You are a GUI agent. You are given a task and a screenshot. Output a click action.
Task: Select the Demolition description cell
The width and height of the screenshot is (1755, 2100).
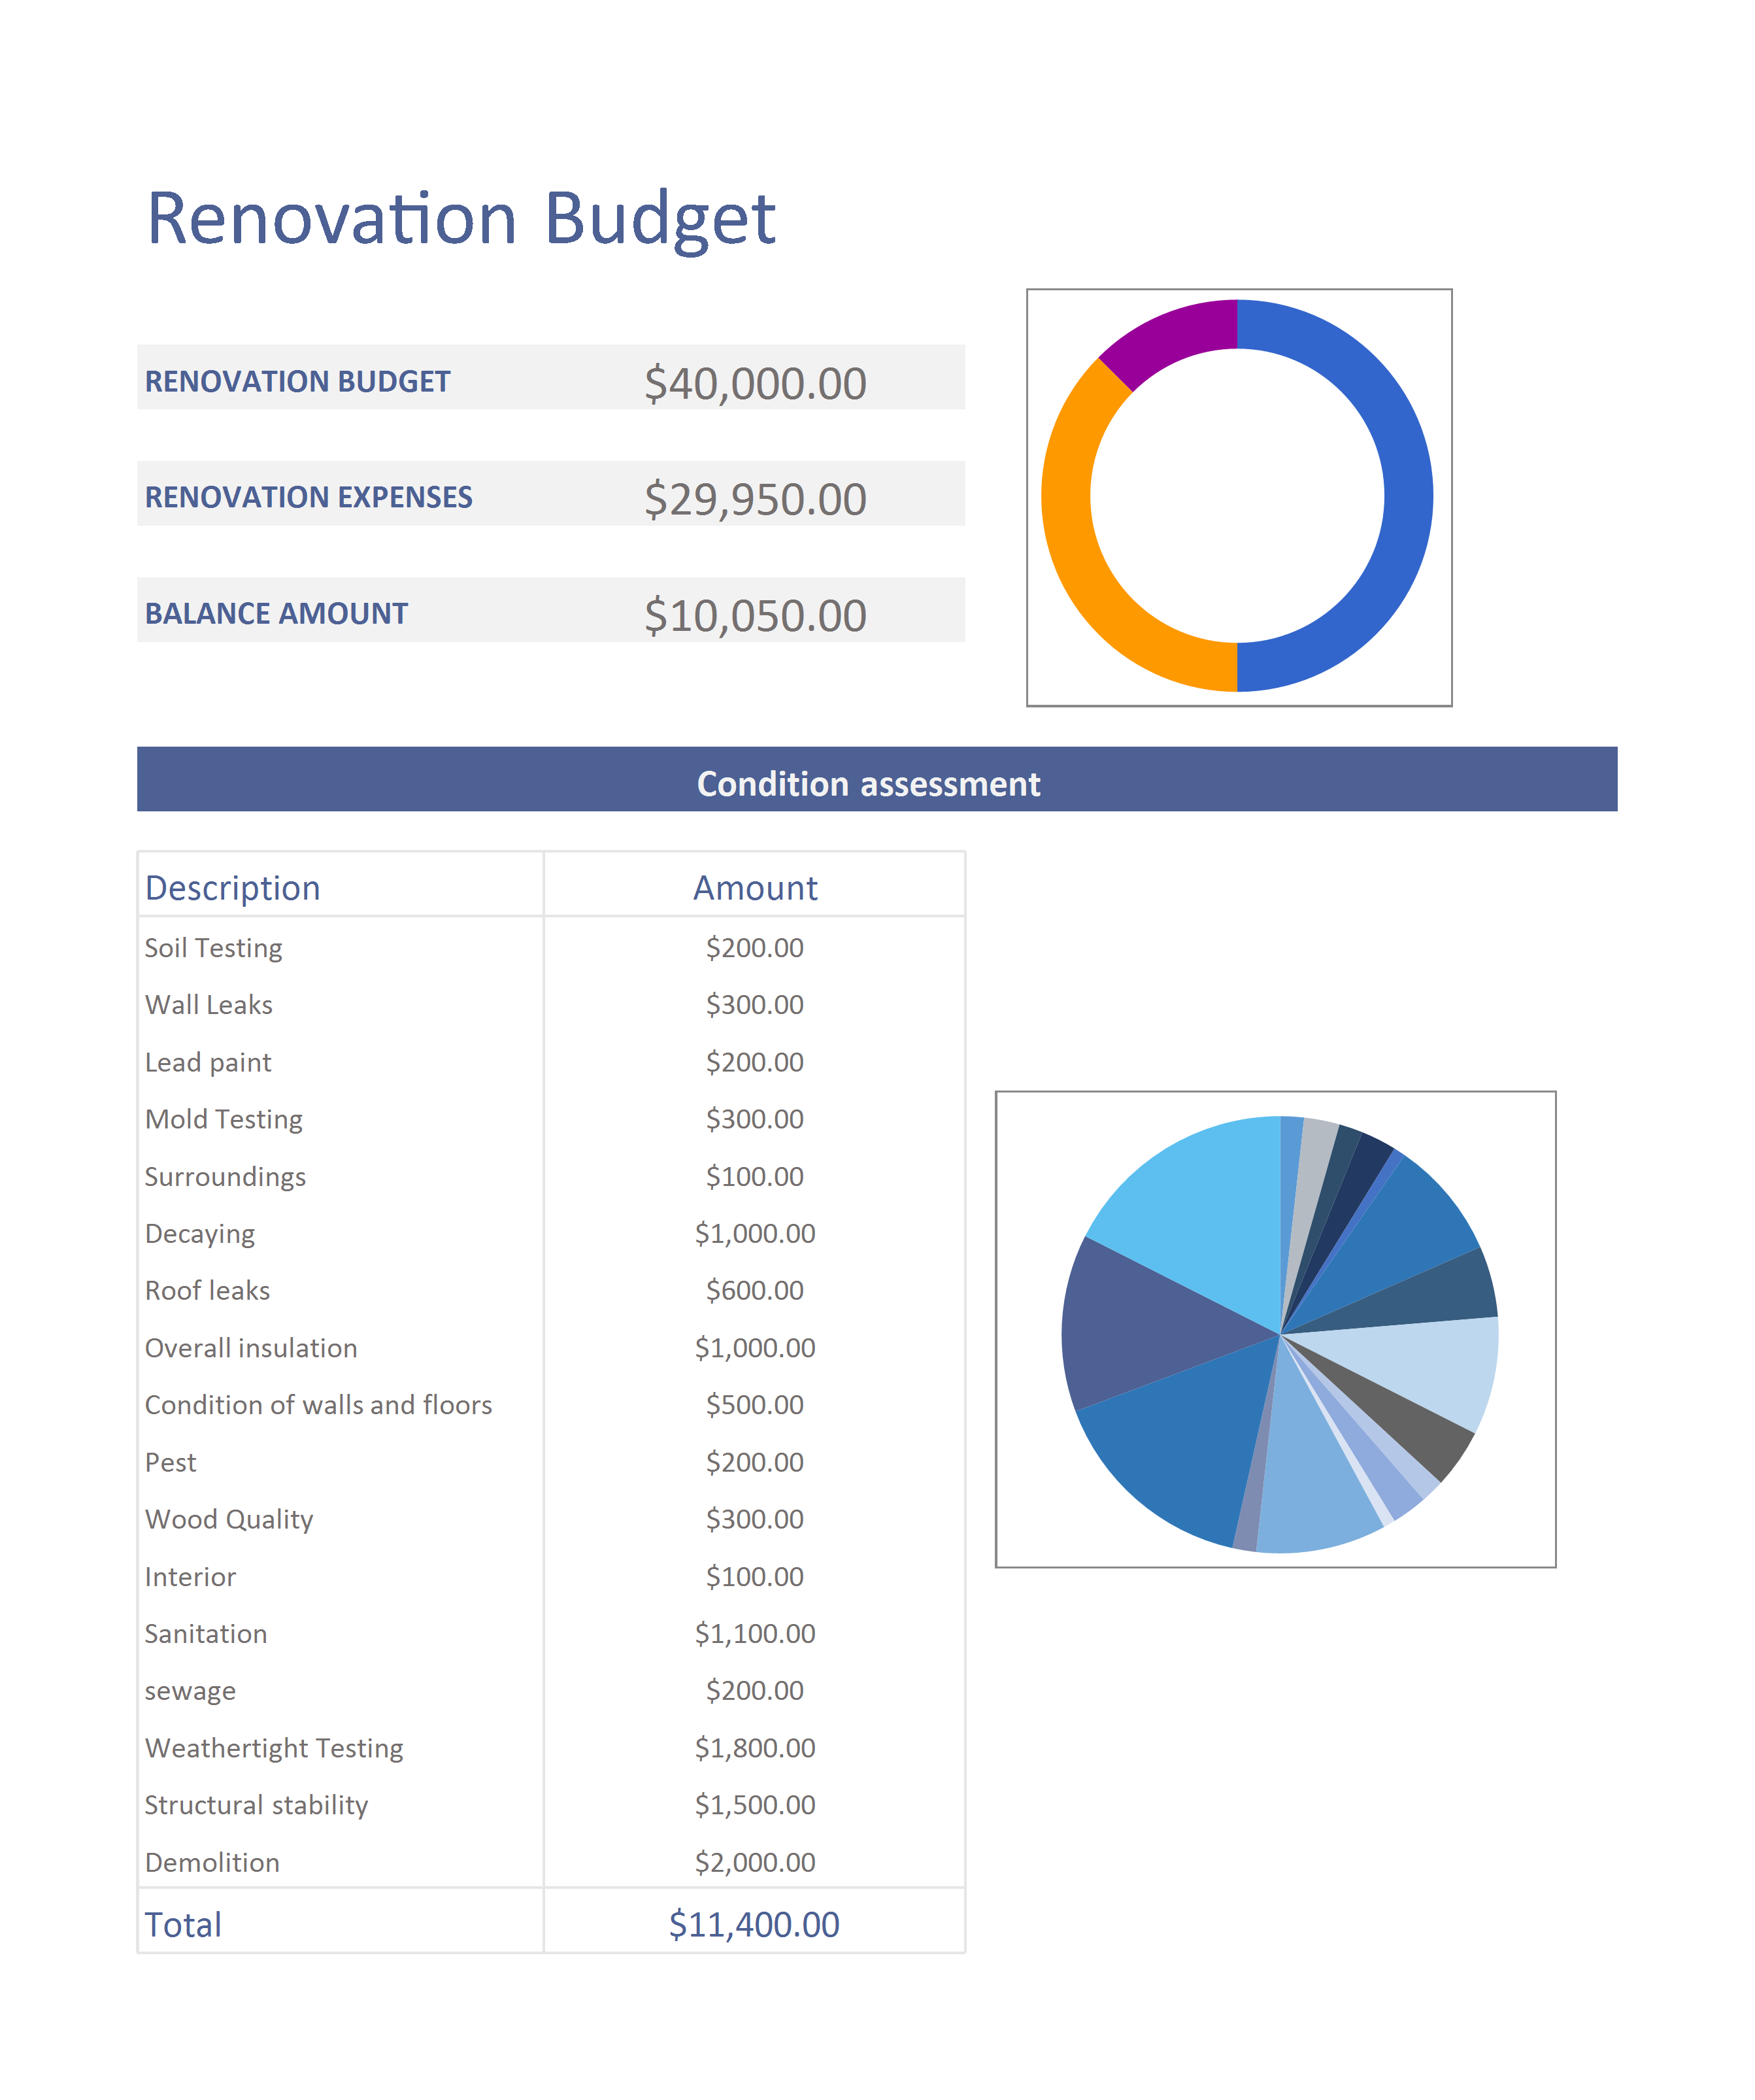(x=213, y=1863)
